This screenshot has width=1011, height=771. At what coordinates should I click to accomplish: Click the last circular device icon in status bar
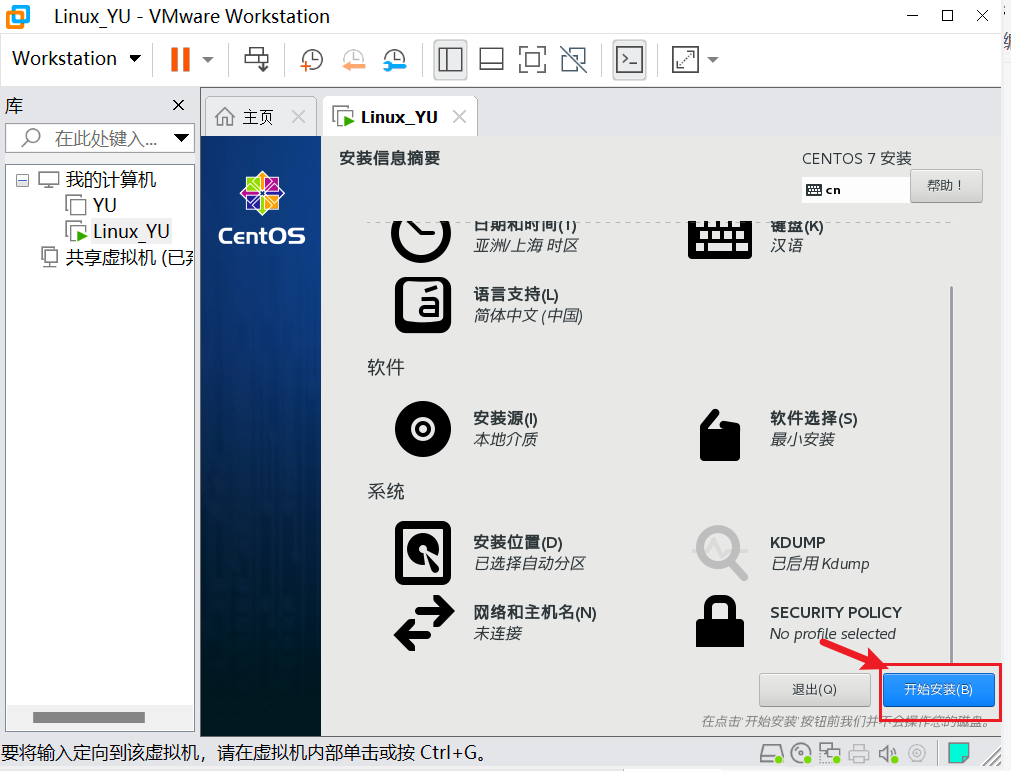coord(917,753)
